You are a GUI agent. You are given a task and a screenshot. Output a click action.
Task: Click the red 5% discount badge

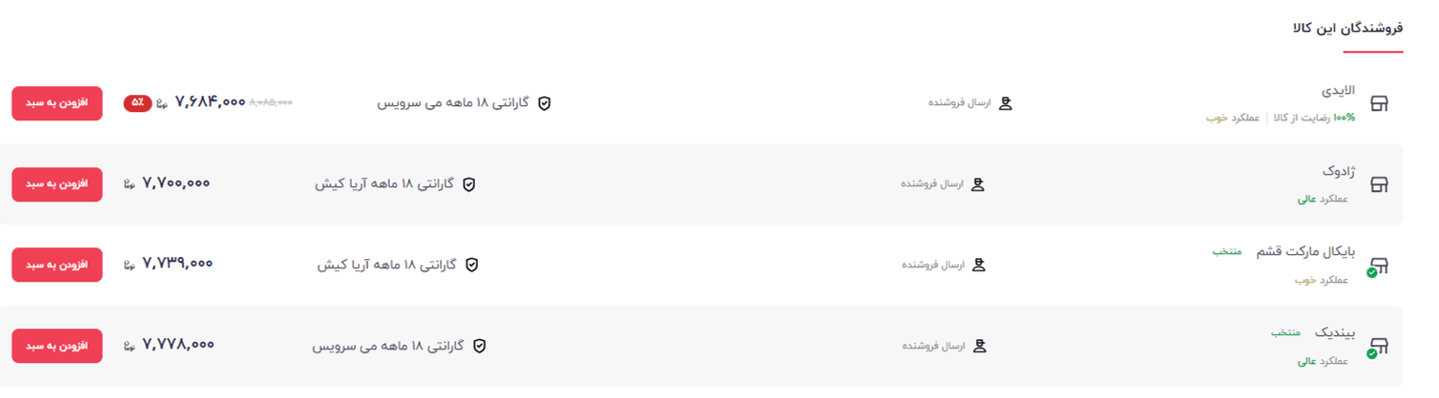pyautogui.click(x=138, y=103)
